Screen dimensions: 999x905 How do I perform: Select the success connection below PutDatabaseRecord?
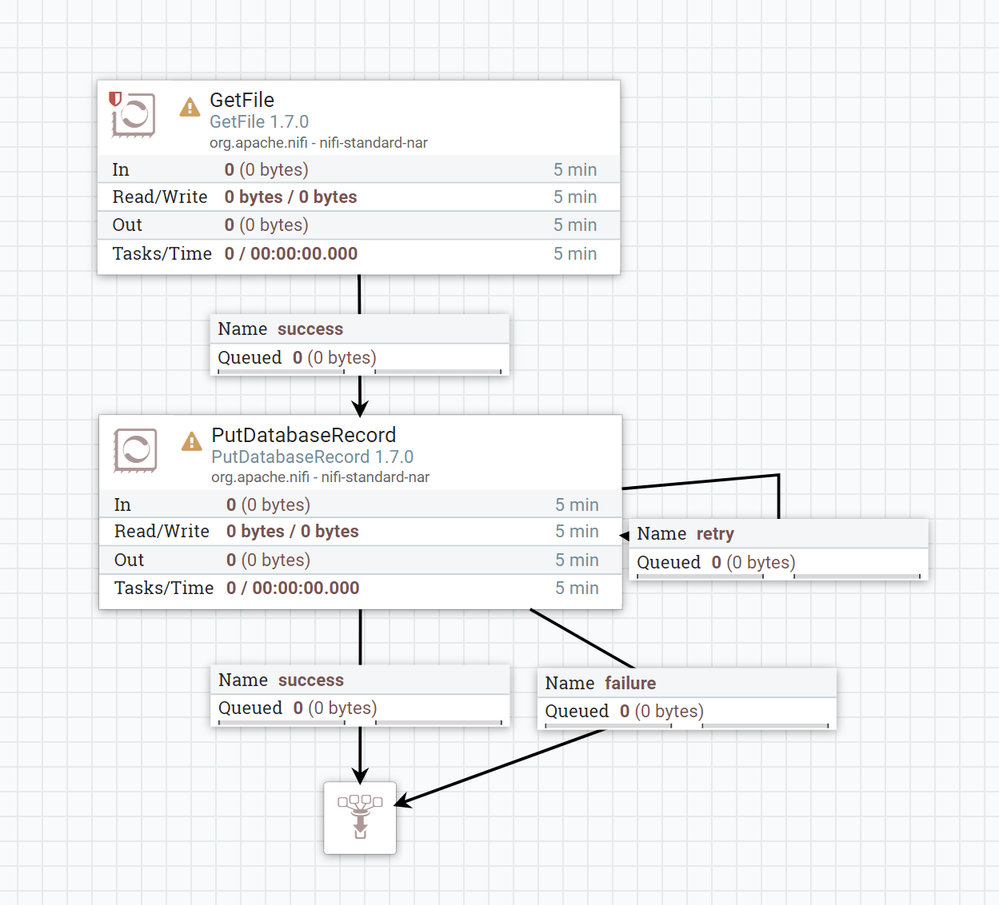pyautogui.click(x=361, y=695)
